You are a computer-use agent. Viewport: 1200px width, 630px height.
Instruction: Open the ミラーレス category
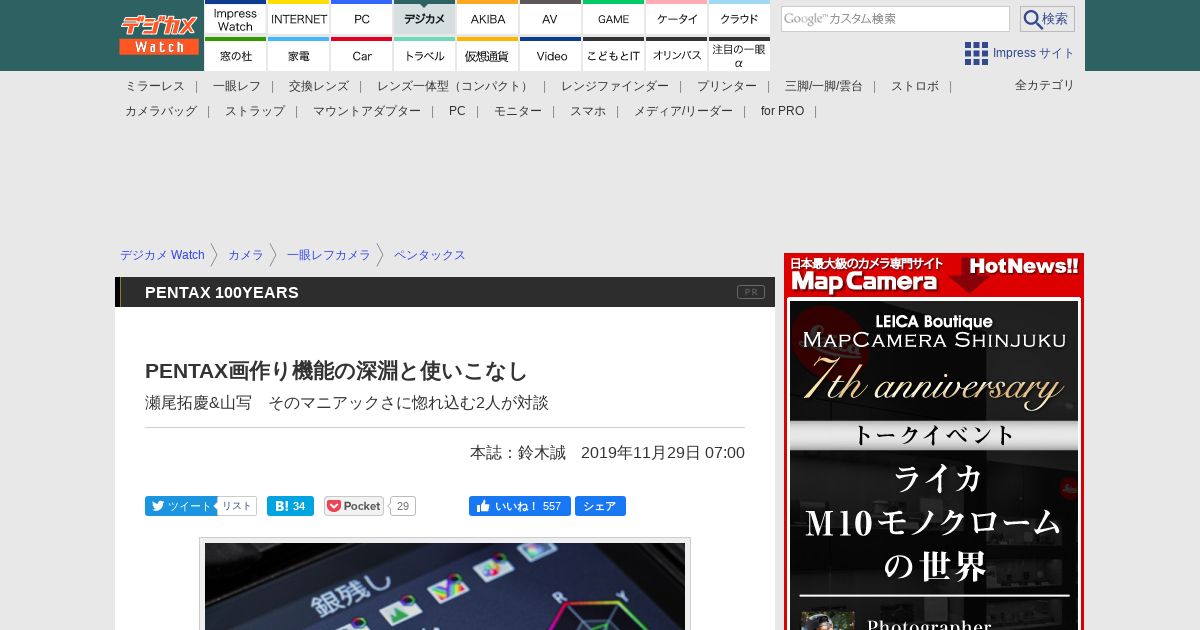(155, 86)
